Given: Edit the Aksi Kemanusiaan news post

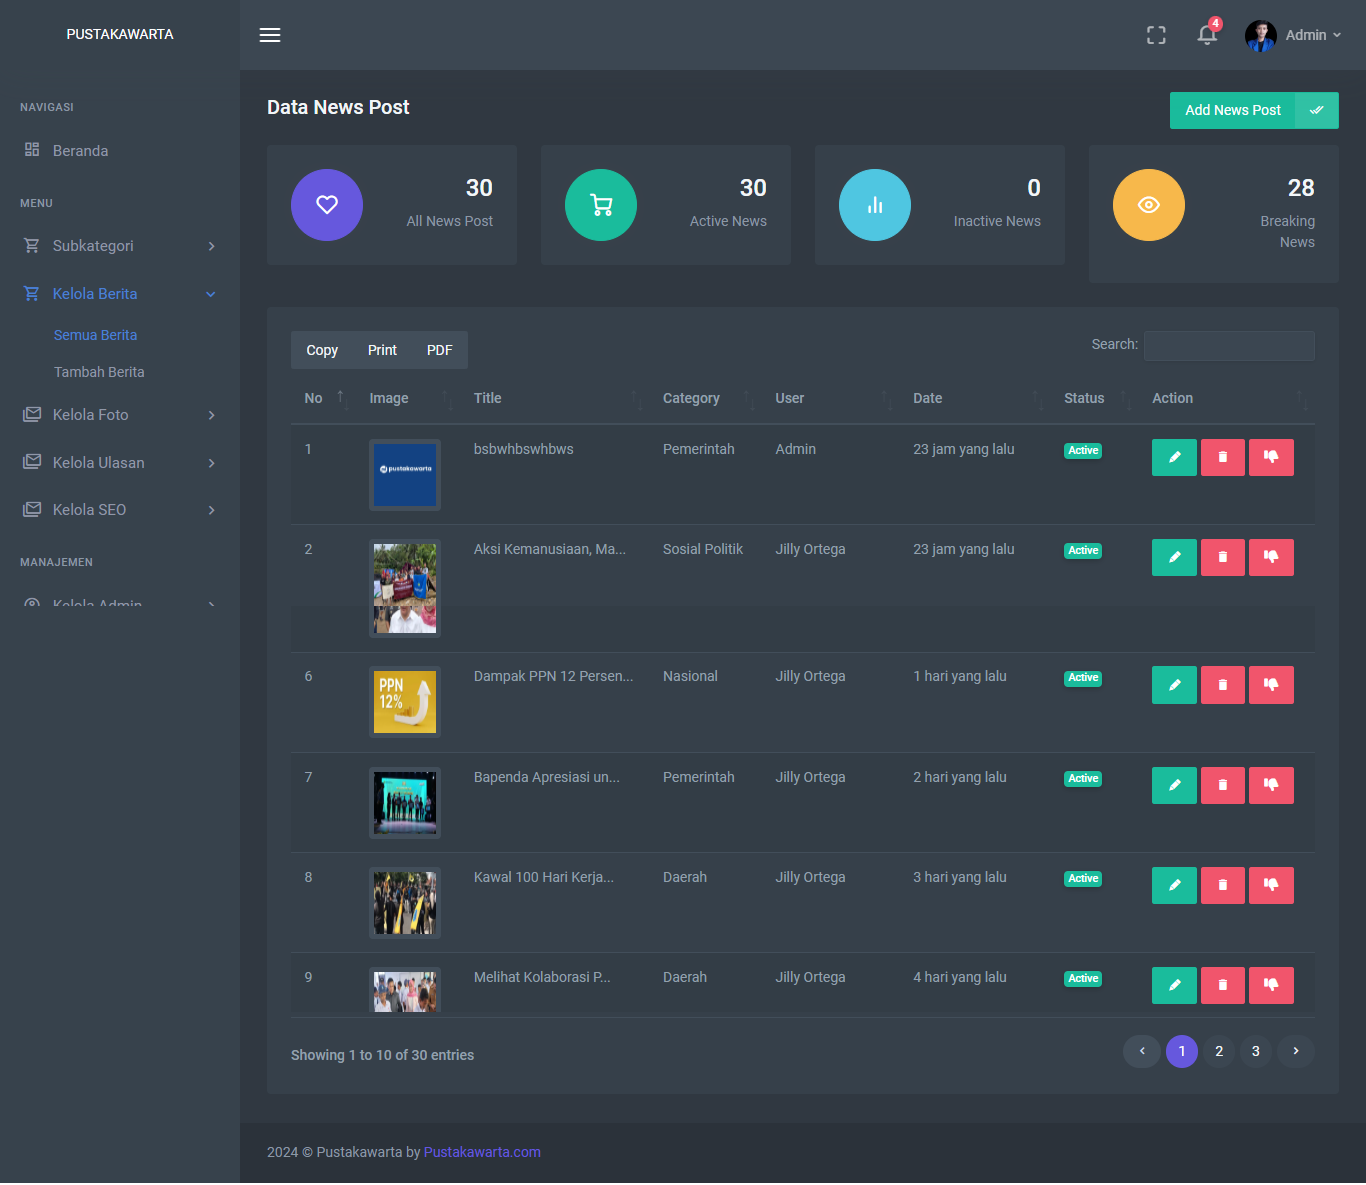Looking at the screenshot, I should [1174, 557].
